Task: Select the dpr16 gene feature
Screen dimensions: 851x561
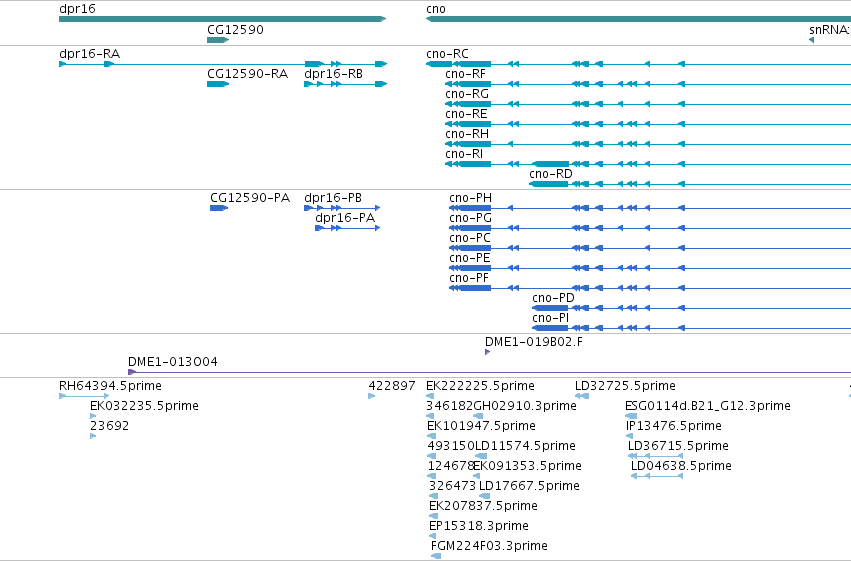Action: [223, 19]
